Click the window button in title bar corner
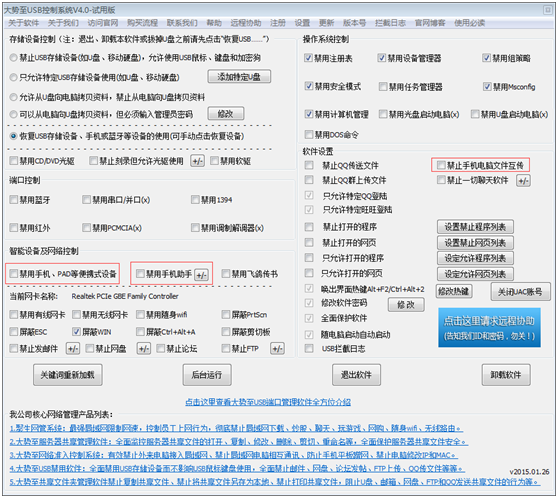Screen dimensions: 558x498 click(x=548, y=10)
